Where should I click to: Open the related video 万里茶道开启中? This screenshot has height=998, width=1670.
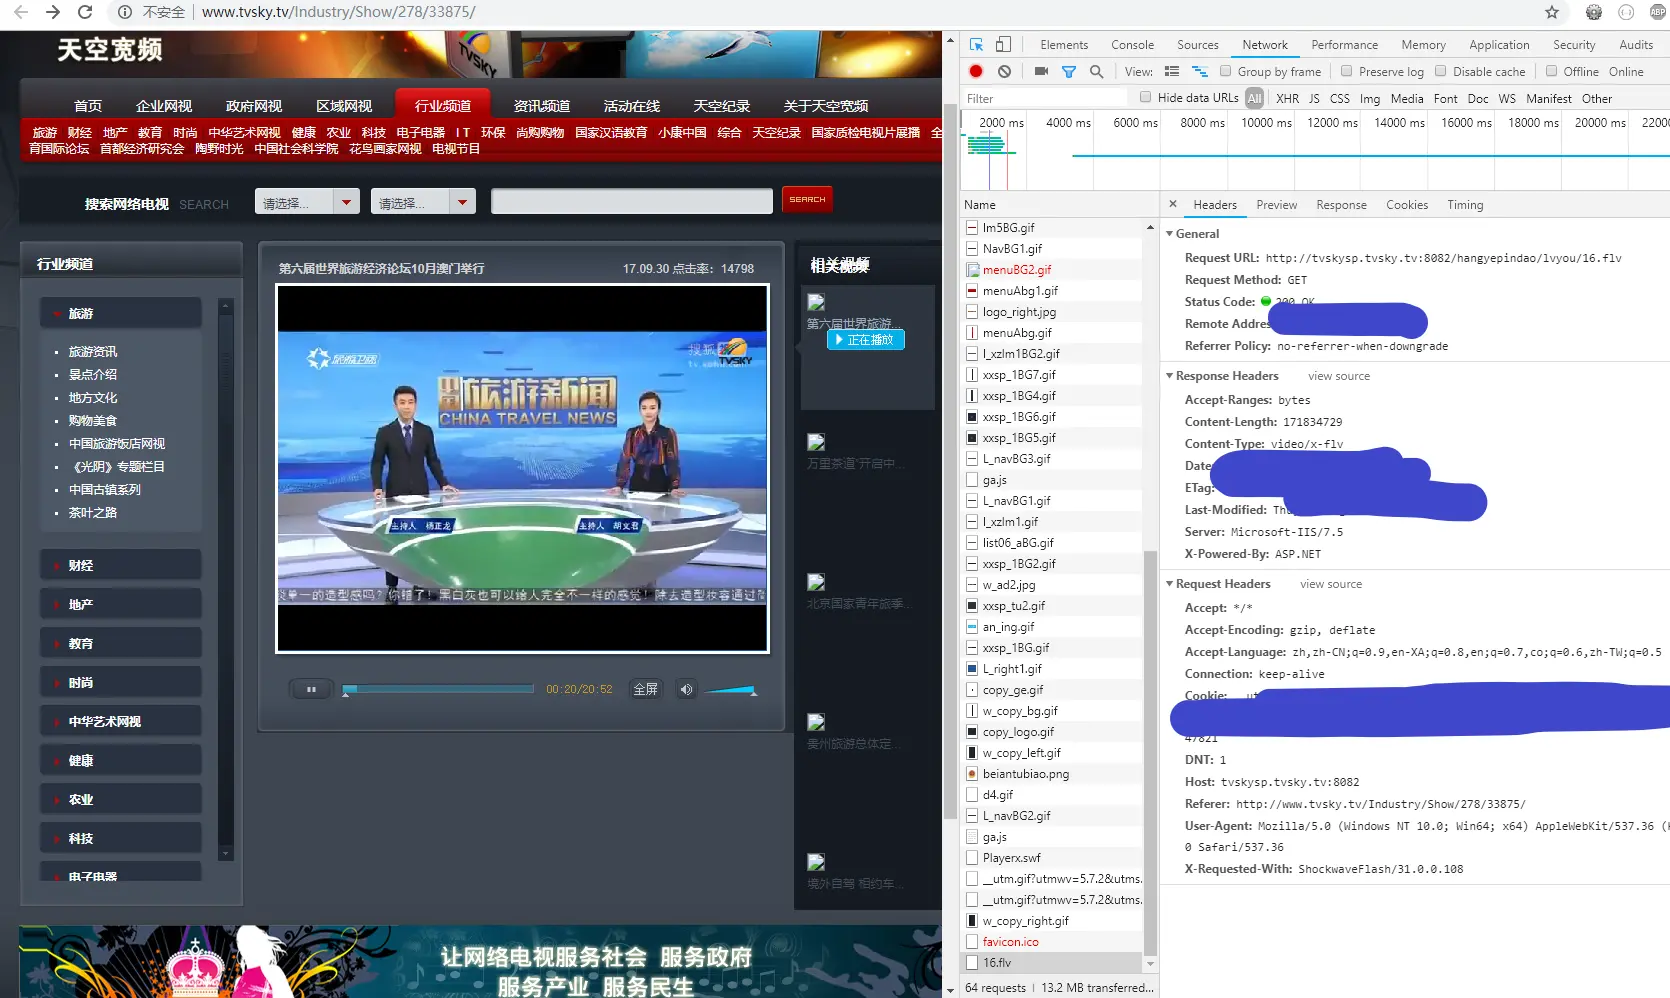click(x=816, y=443)
